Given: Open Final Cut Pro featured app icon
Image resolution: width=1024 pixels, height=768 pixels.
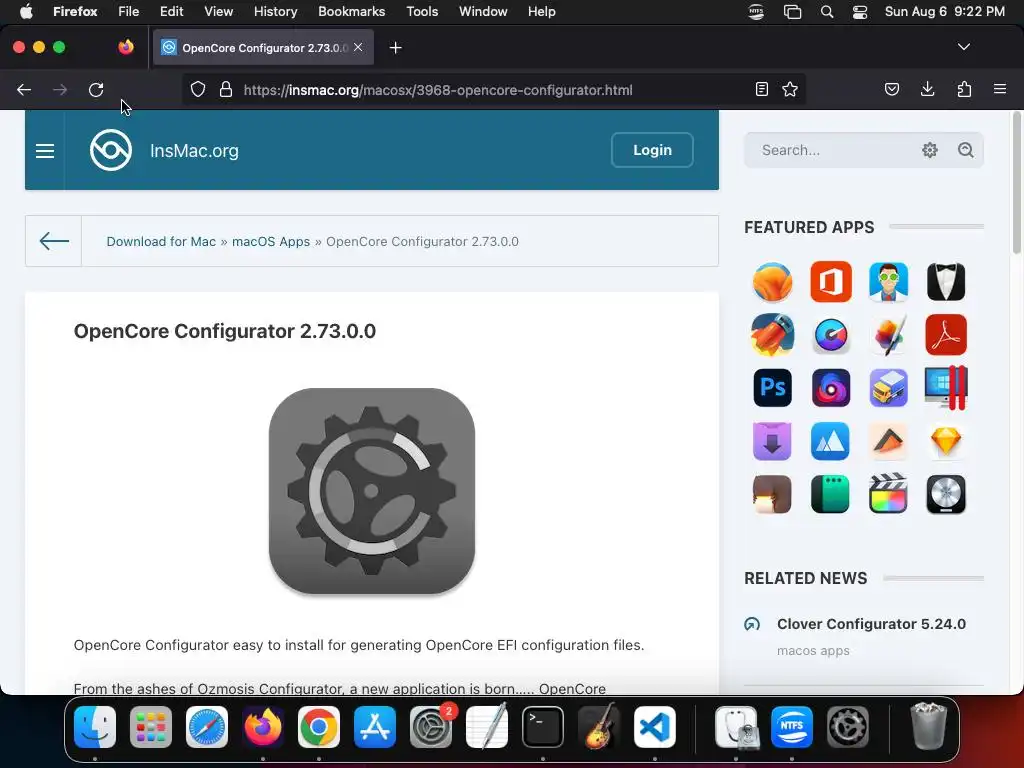Looking at the screenshot, I should [888, 494].
